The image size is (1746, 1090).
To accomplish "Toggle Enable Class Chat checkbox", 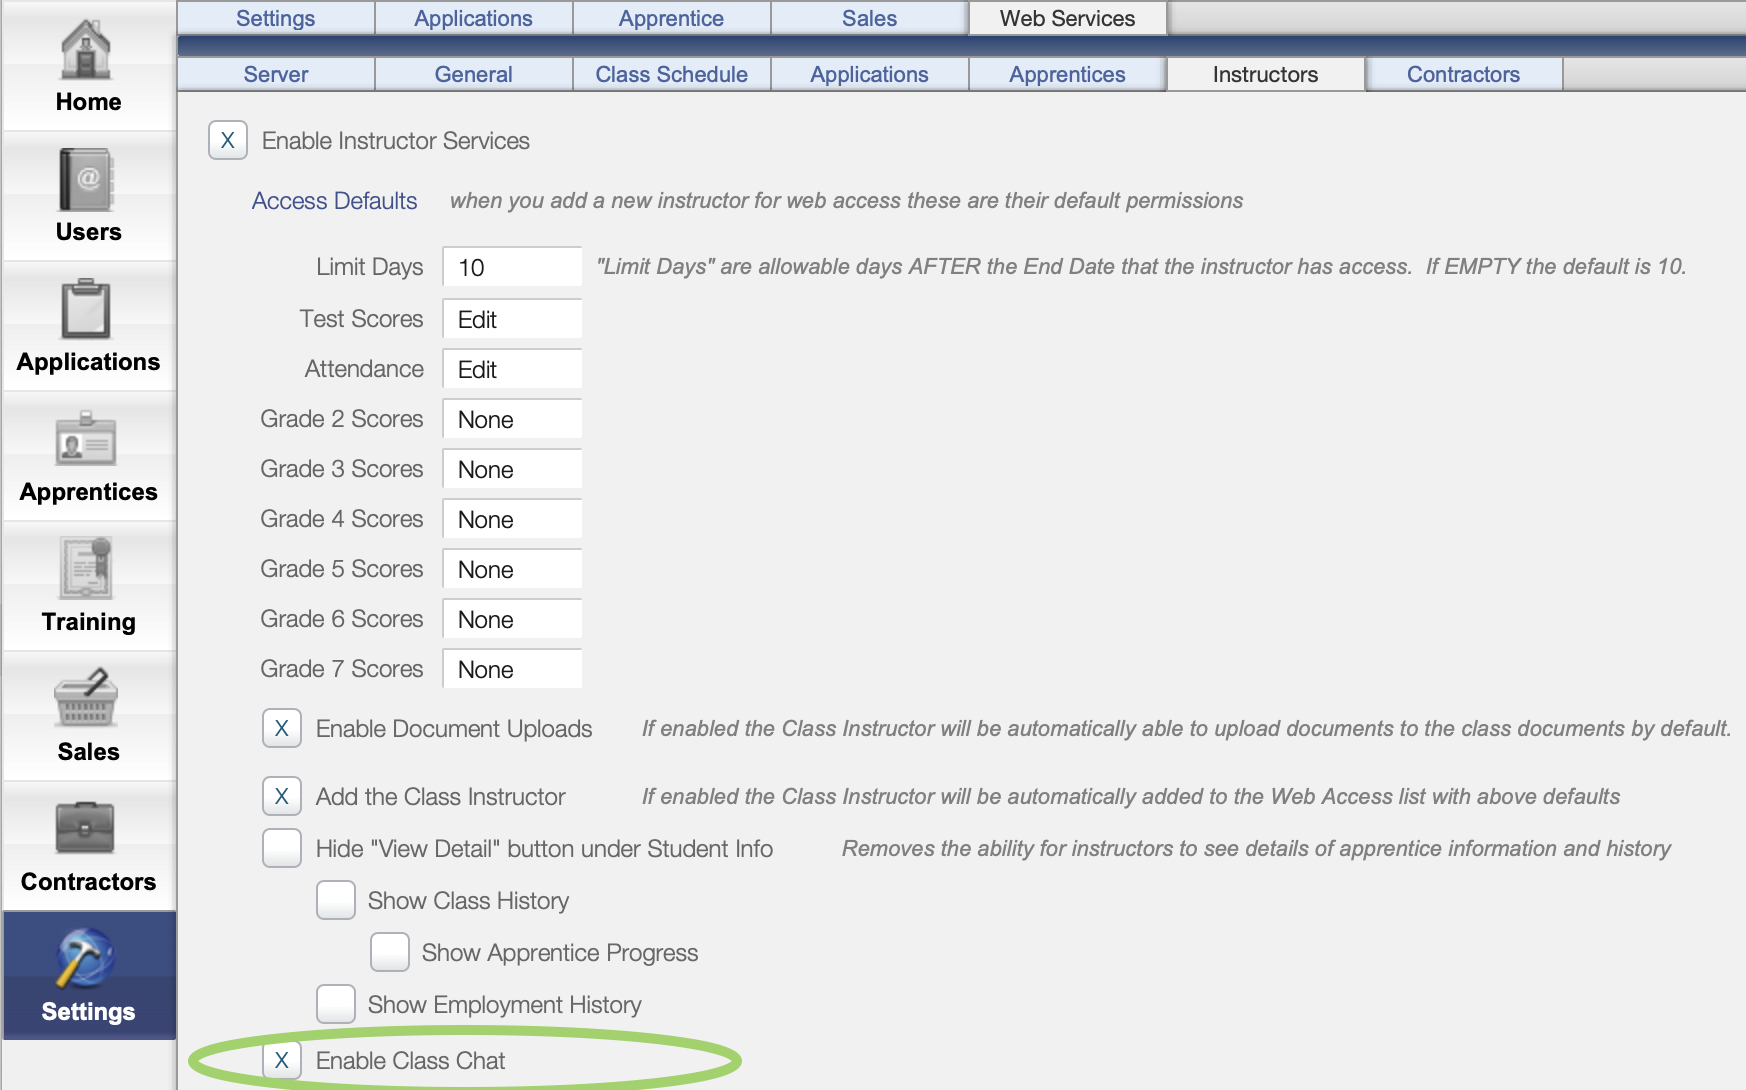I will (282, 1061).
